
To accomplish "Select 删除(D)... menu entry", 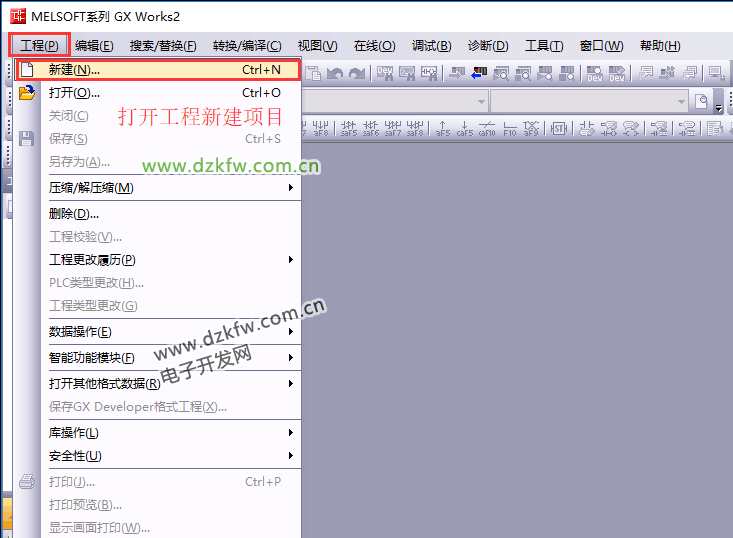I will tap(74, 214).
